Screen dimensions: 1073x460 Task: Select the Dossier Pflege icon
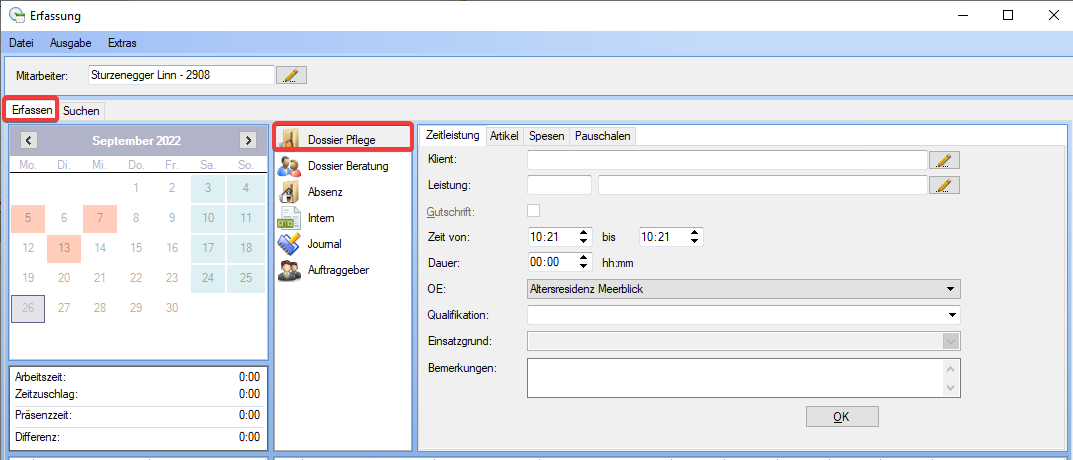[x=290, y=139]
